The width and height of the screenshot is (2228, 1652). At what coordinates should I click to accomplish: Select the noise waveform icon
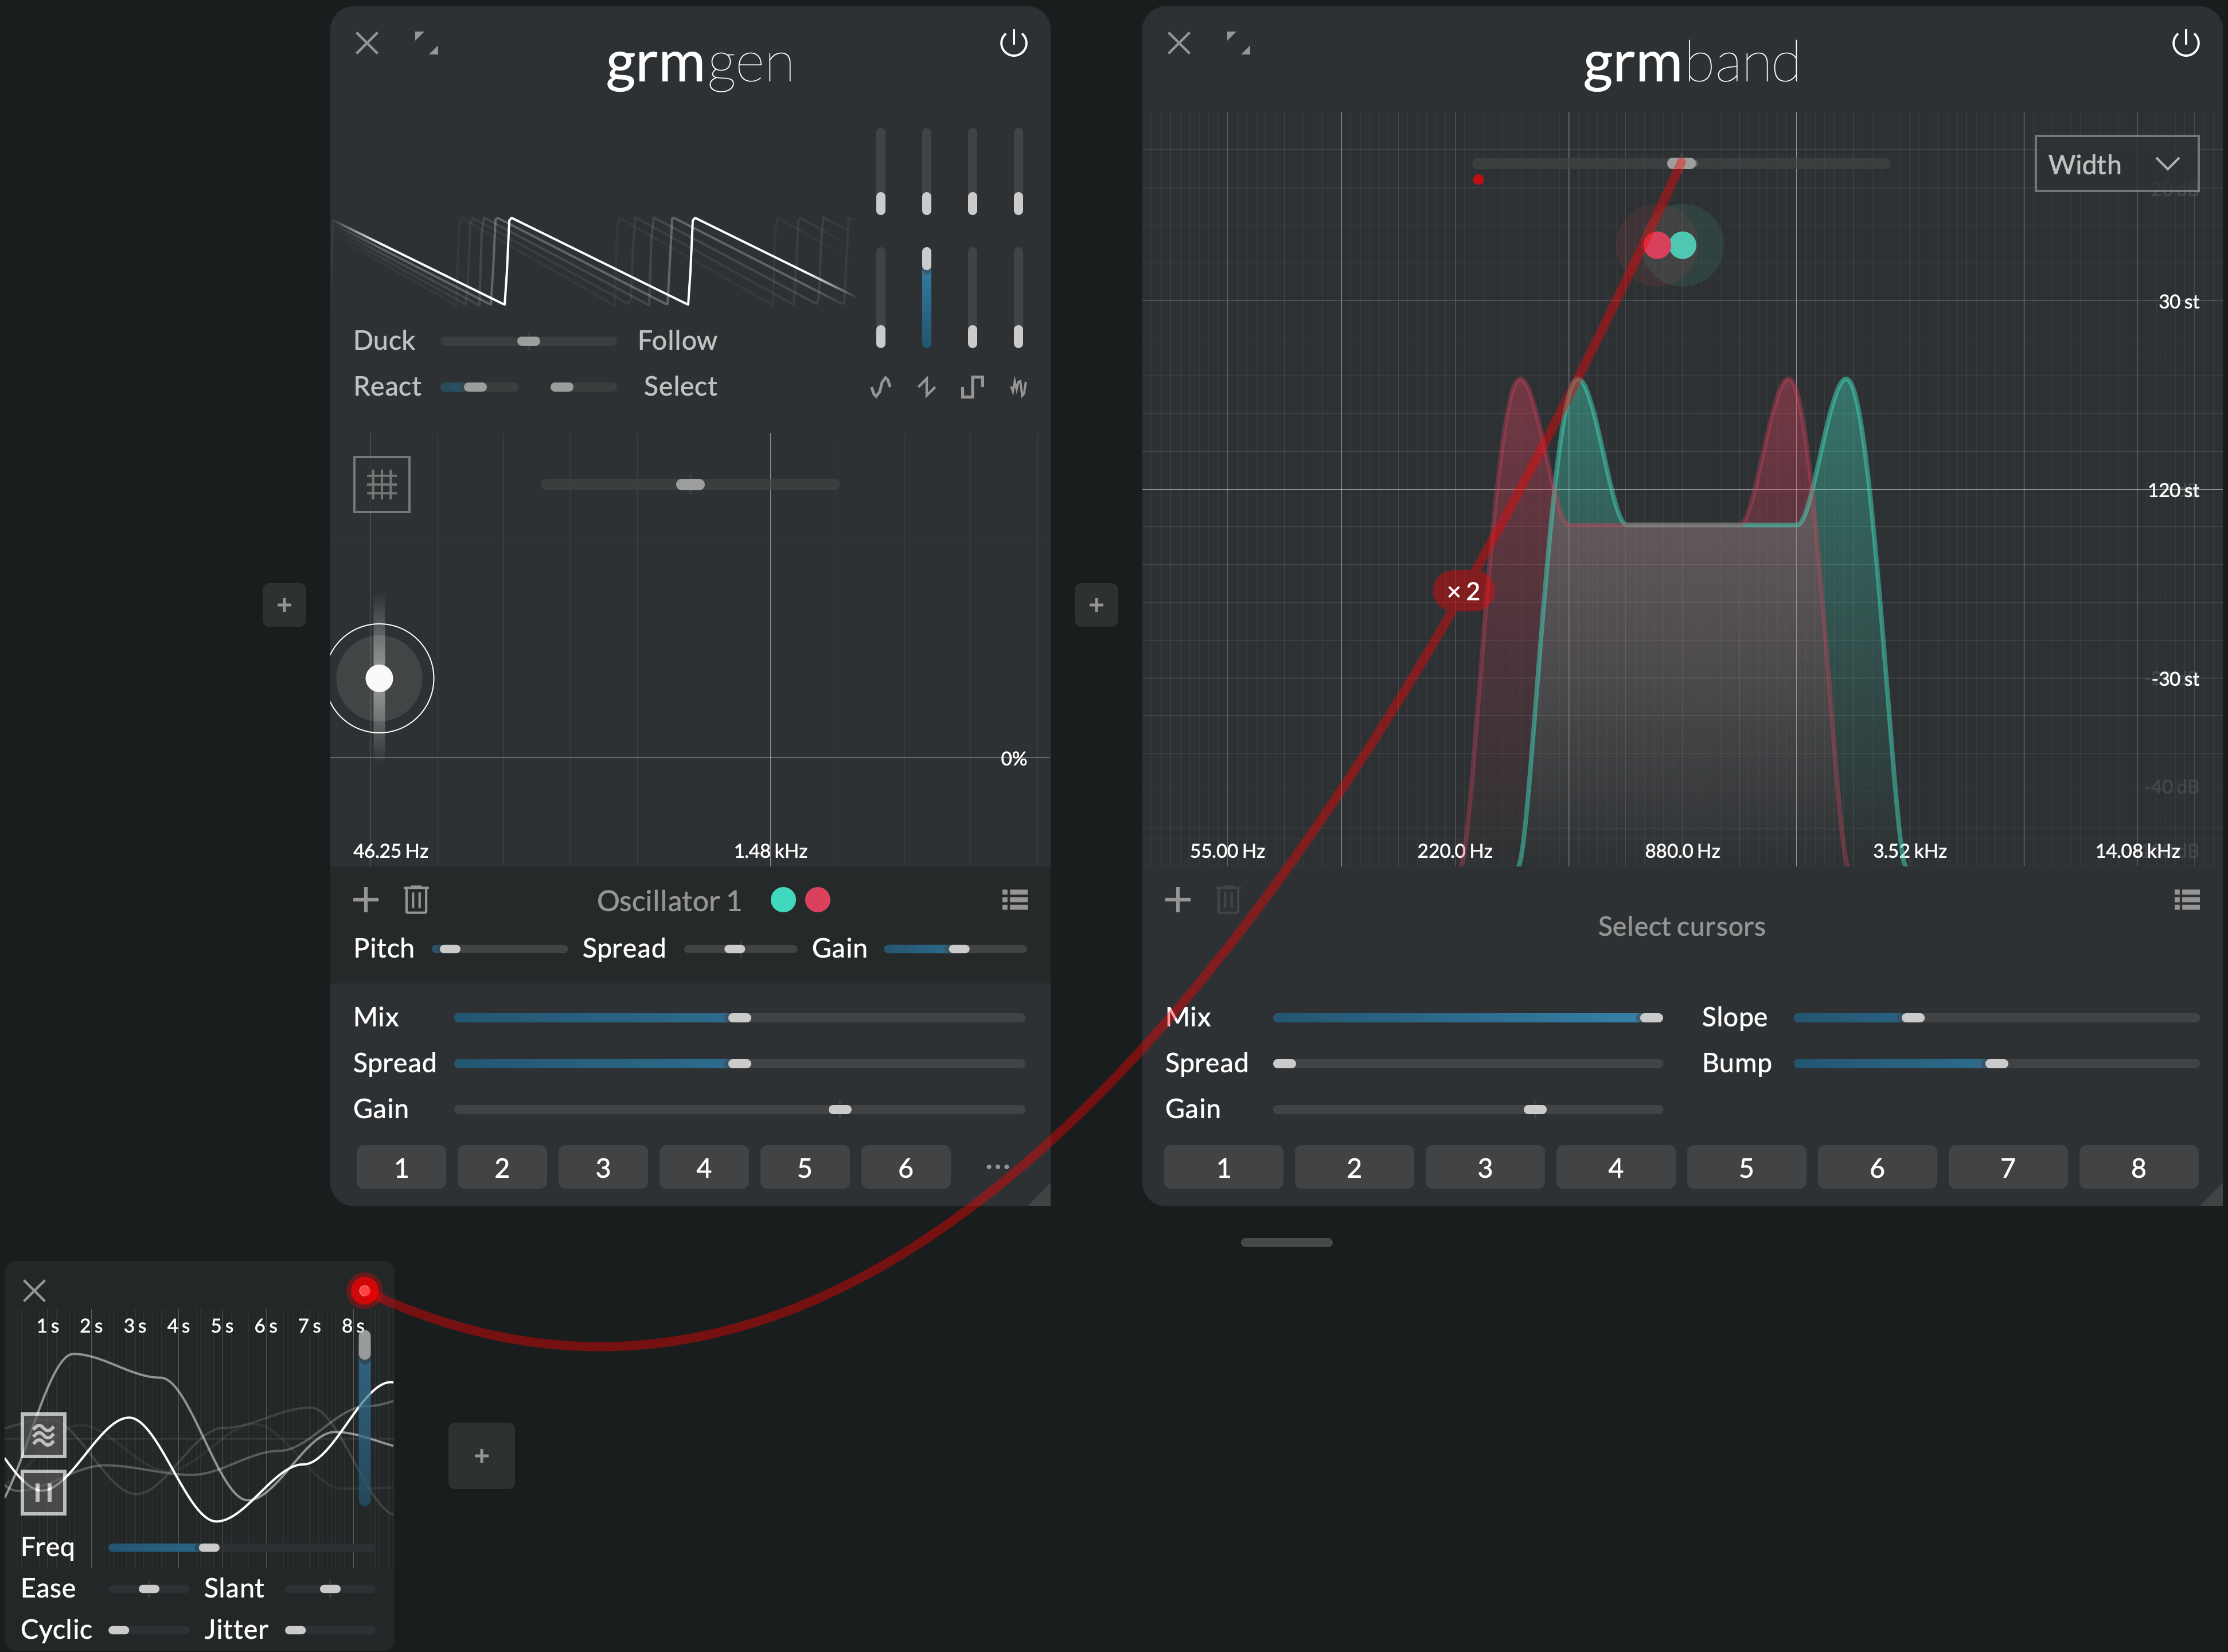[x=1018, y=387]
